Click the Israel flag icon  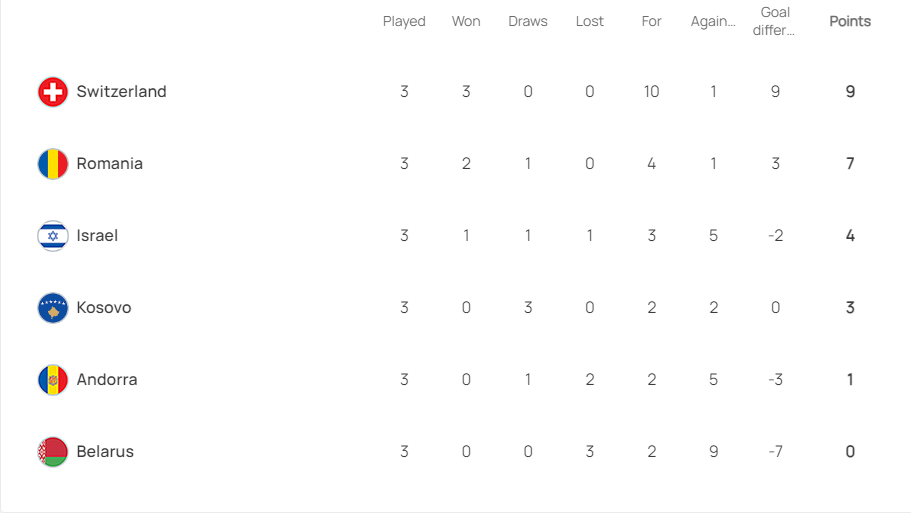click(53, 236)
